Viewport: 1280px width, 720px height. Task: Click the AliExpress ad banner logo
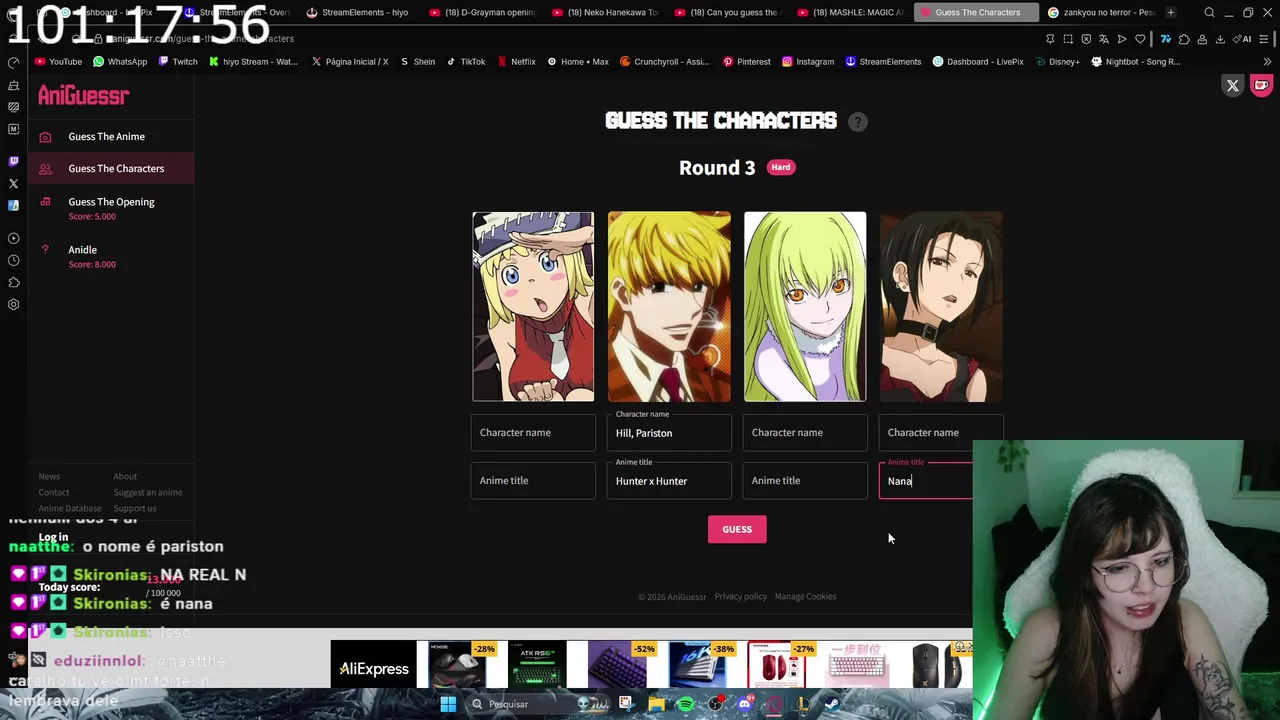point(373,669)
